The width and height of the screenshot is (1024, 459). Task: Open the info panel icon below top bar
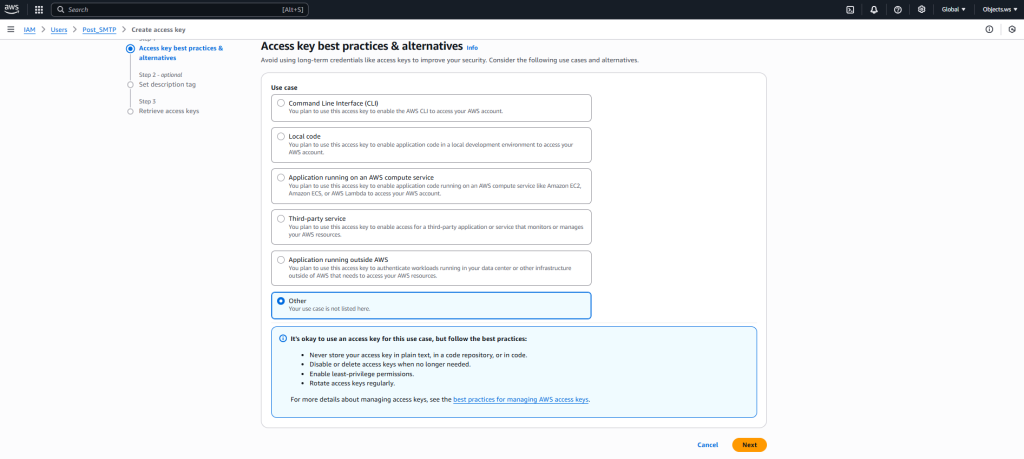989,30
